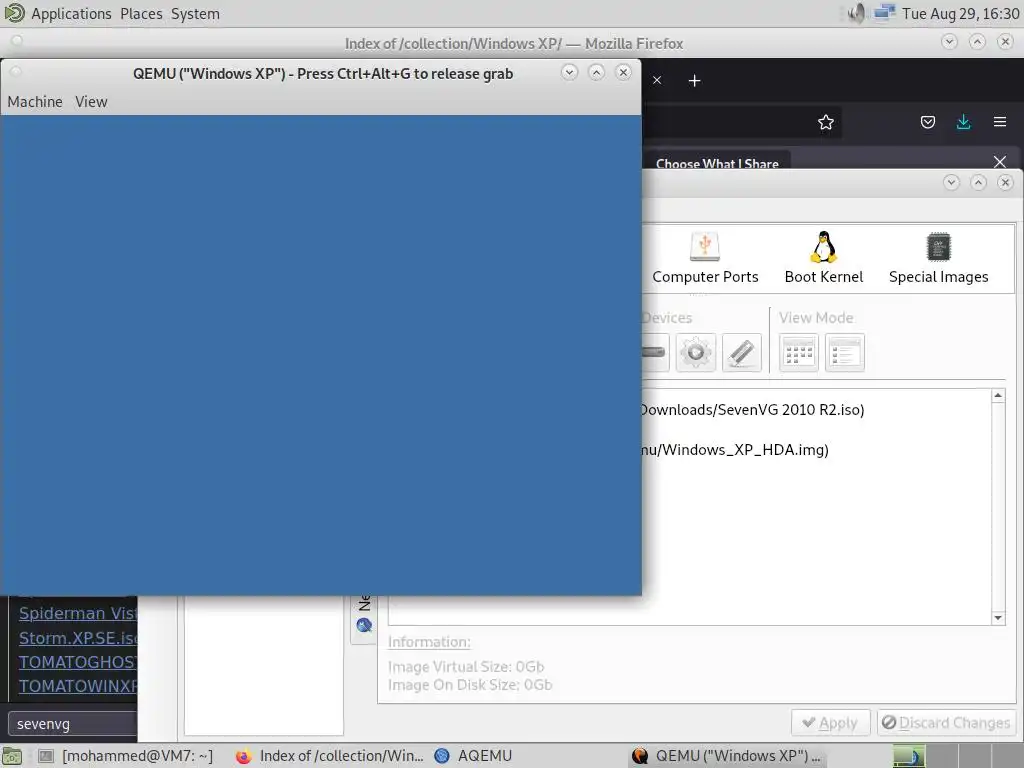Click the pencil edit device icon in AQEMU
This screenshot has width=1024, height=768.
742,353
